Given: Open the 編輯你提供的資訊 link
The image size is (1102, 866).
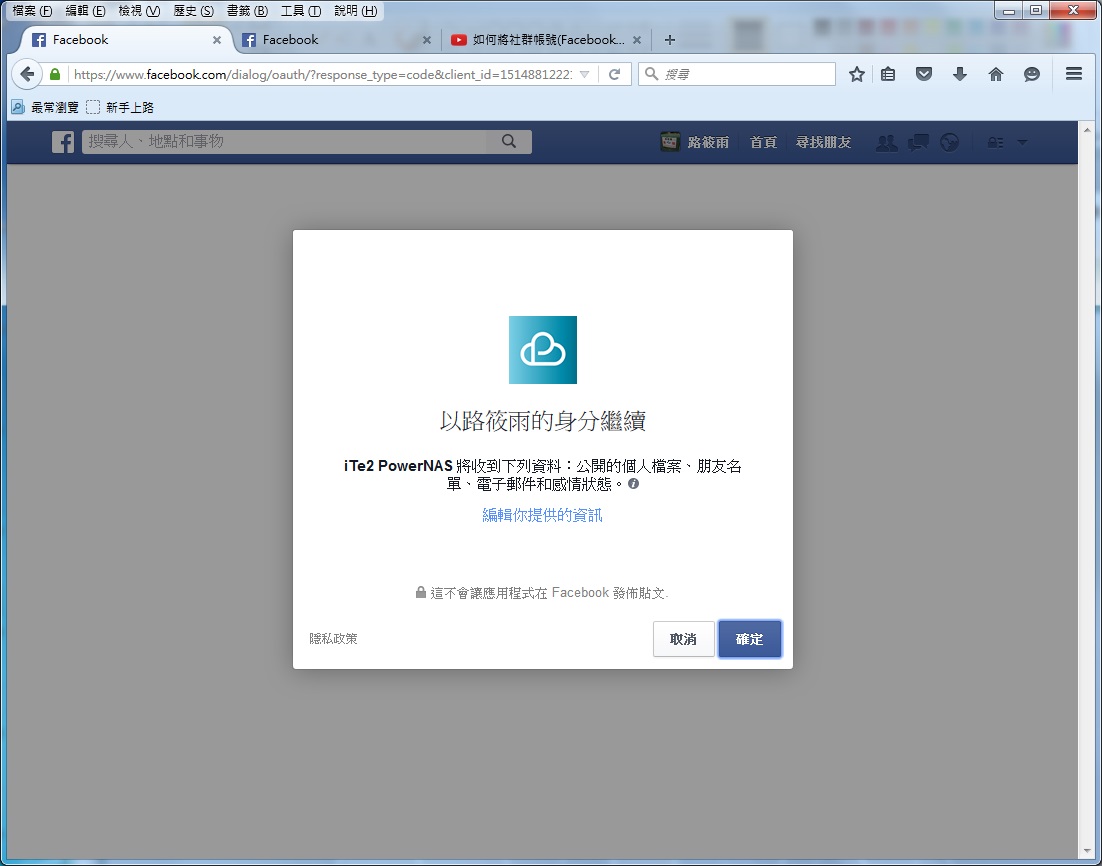Looking at the screenshot, I should pyautogui.click(x=542, y=515).
